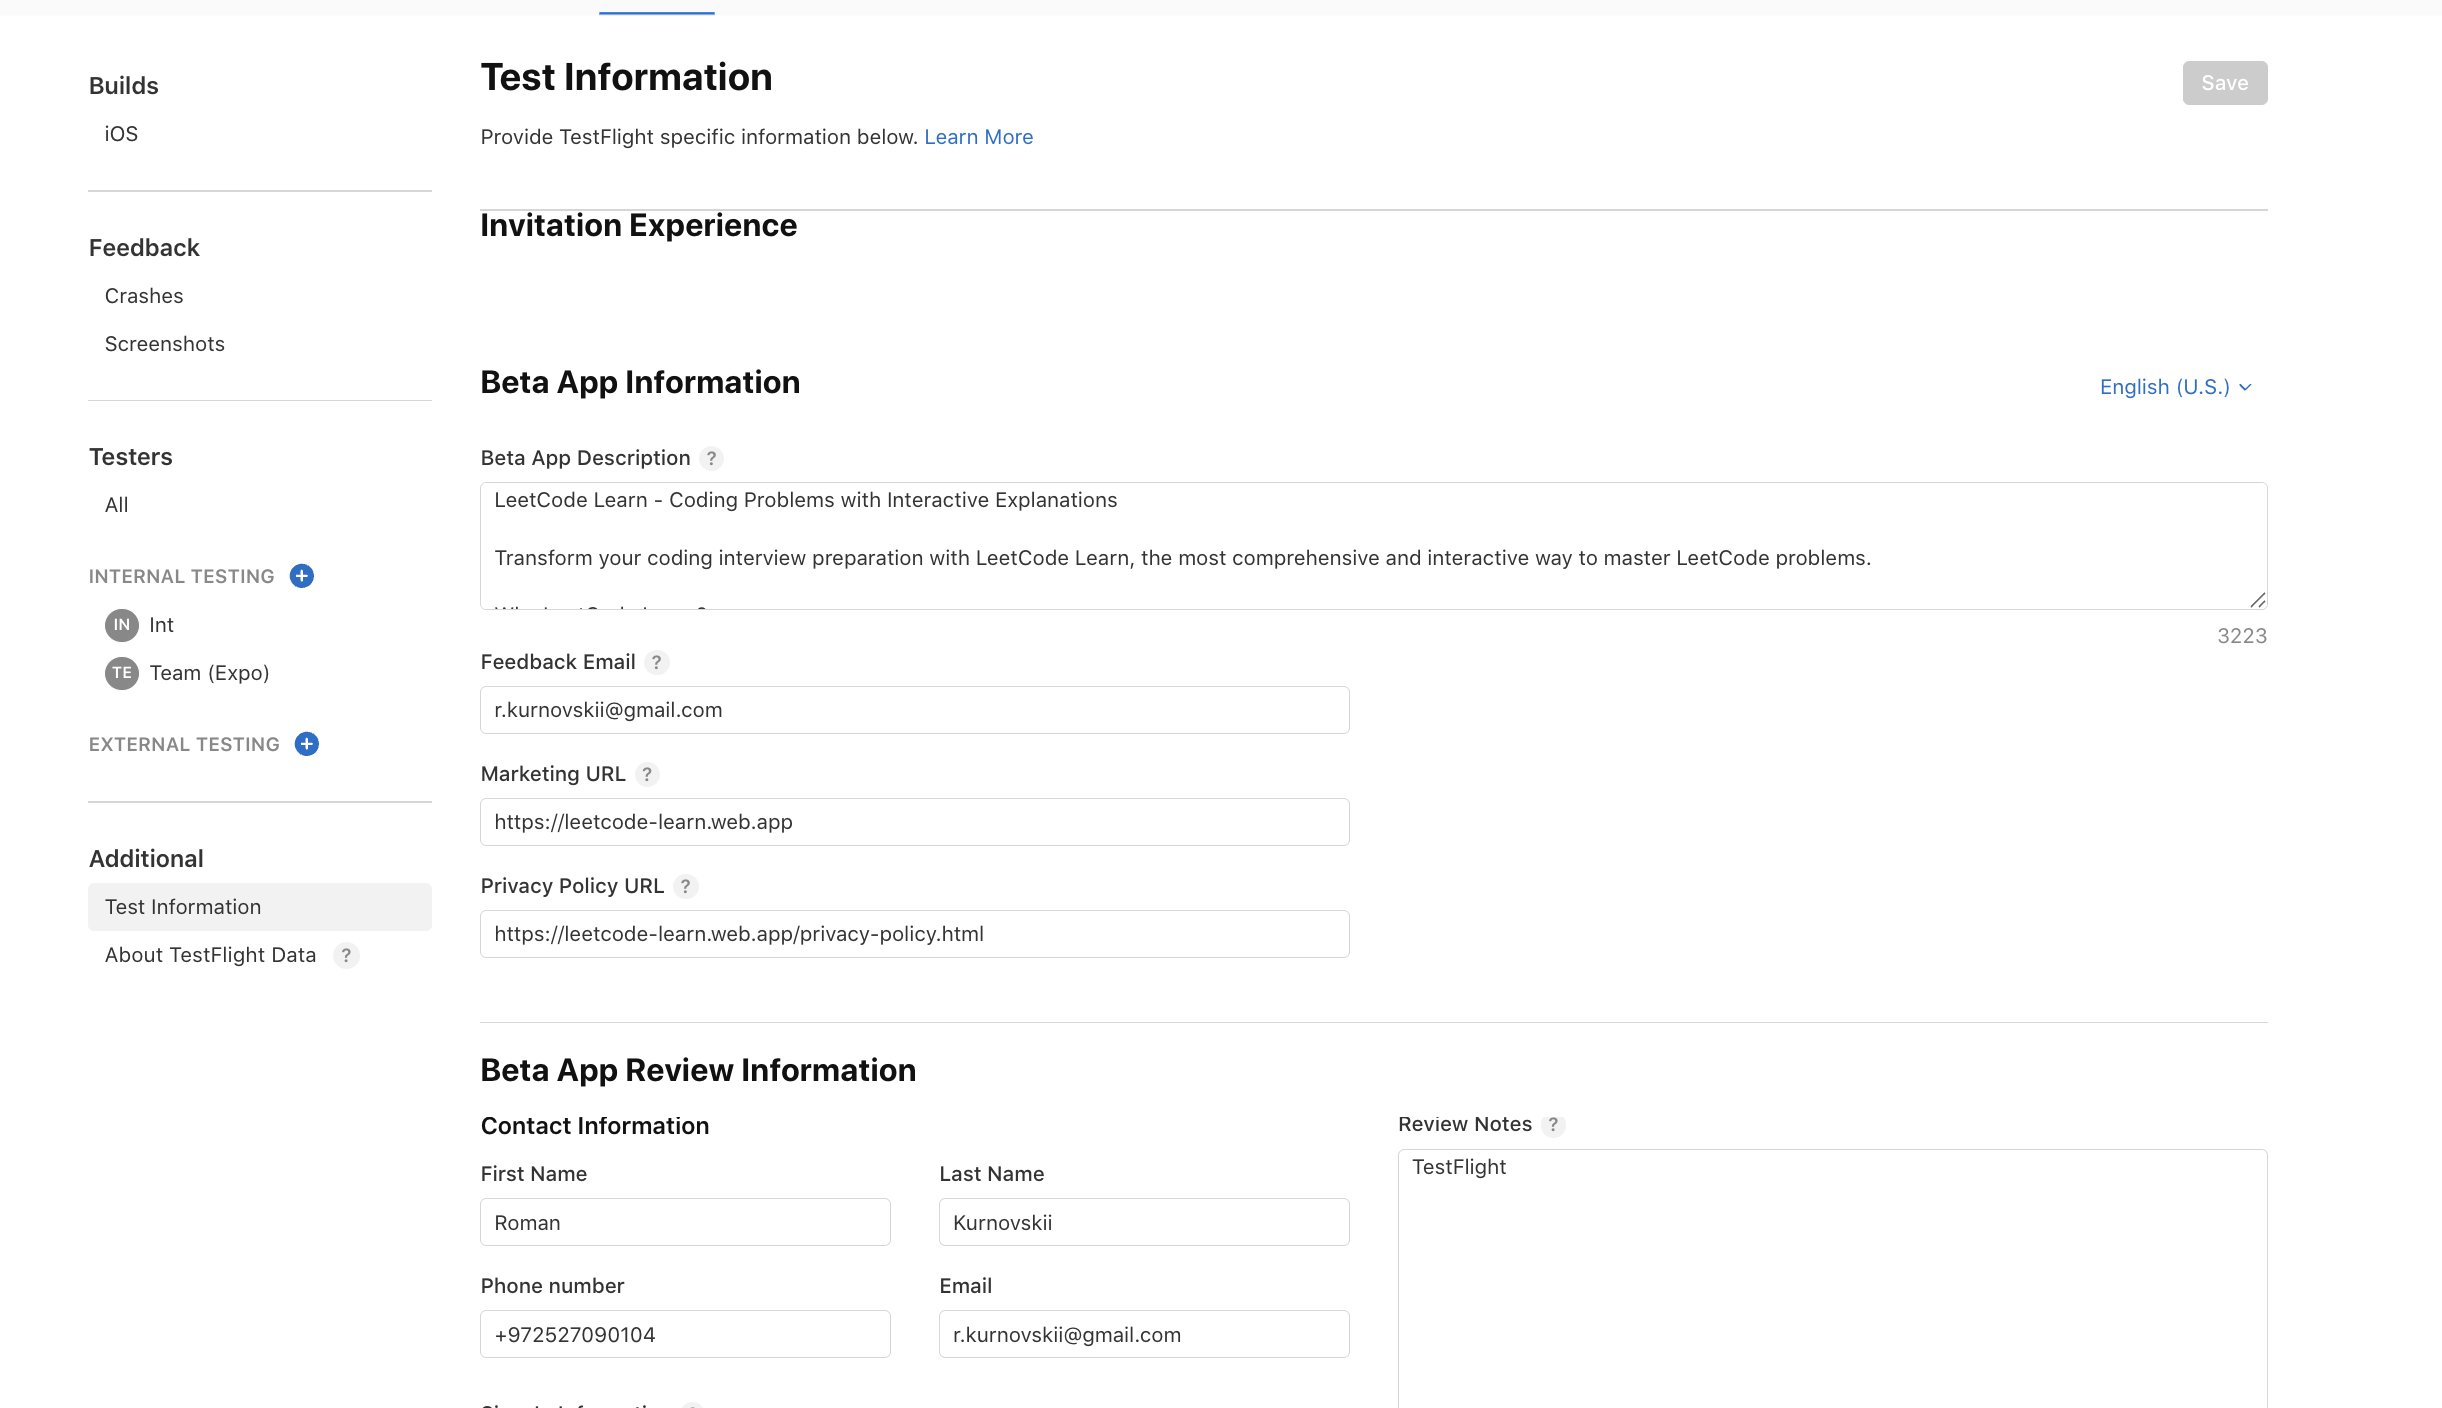The width and height of the screenshot is (2442, 1408).
Task: View the Crashes feedback section
Action: pos(143,295)
